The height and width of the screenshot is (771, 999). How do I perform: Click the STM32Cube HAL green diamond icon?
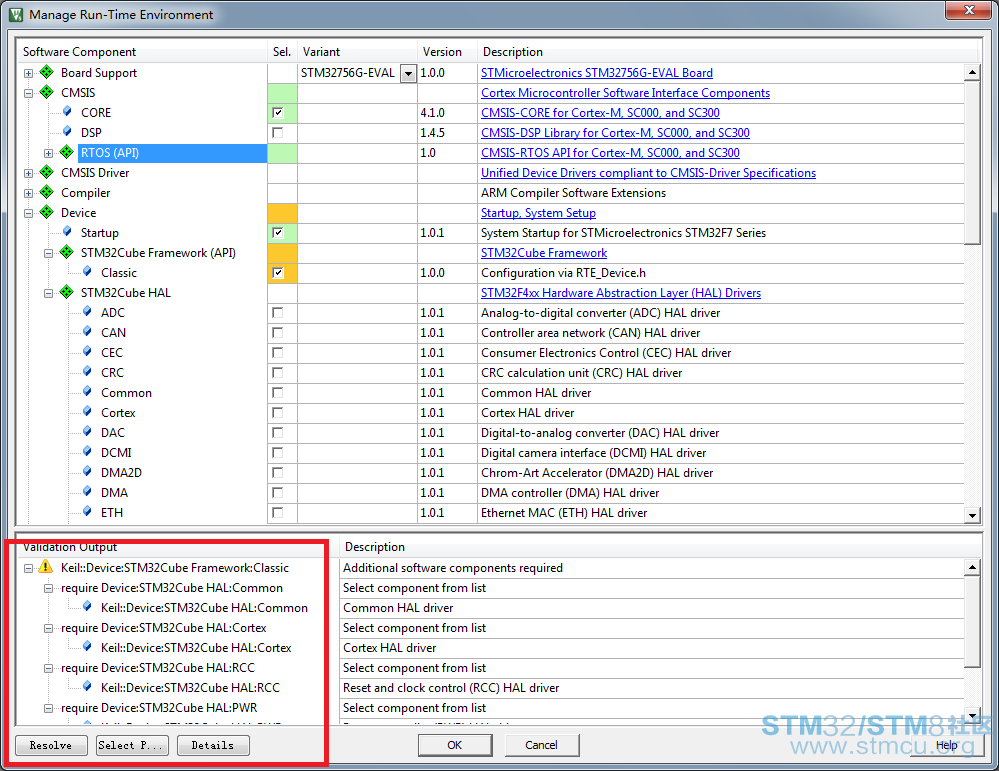pyautogui.click(x=67, y=292)
